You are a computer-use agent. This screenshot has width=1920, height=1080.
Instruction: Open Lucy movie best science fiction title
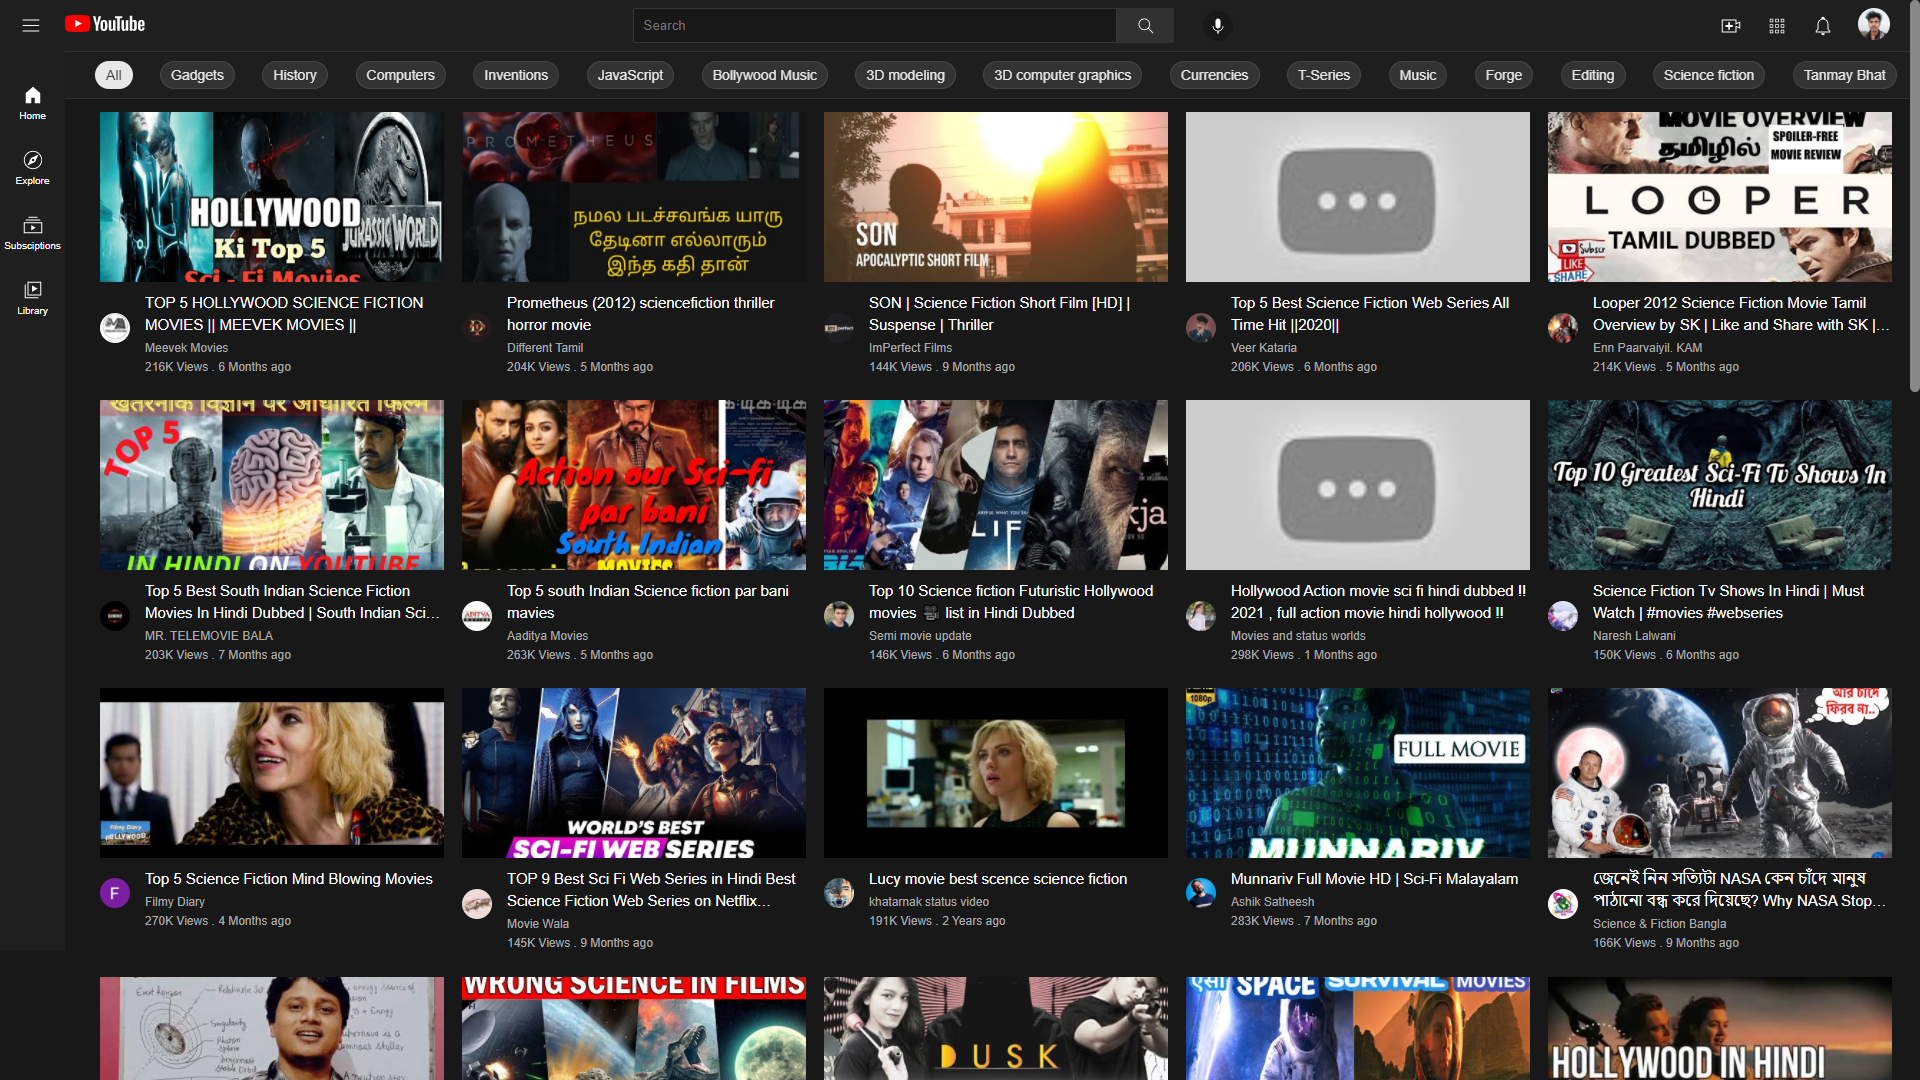coord(997,879)
